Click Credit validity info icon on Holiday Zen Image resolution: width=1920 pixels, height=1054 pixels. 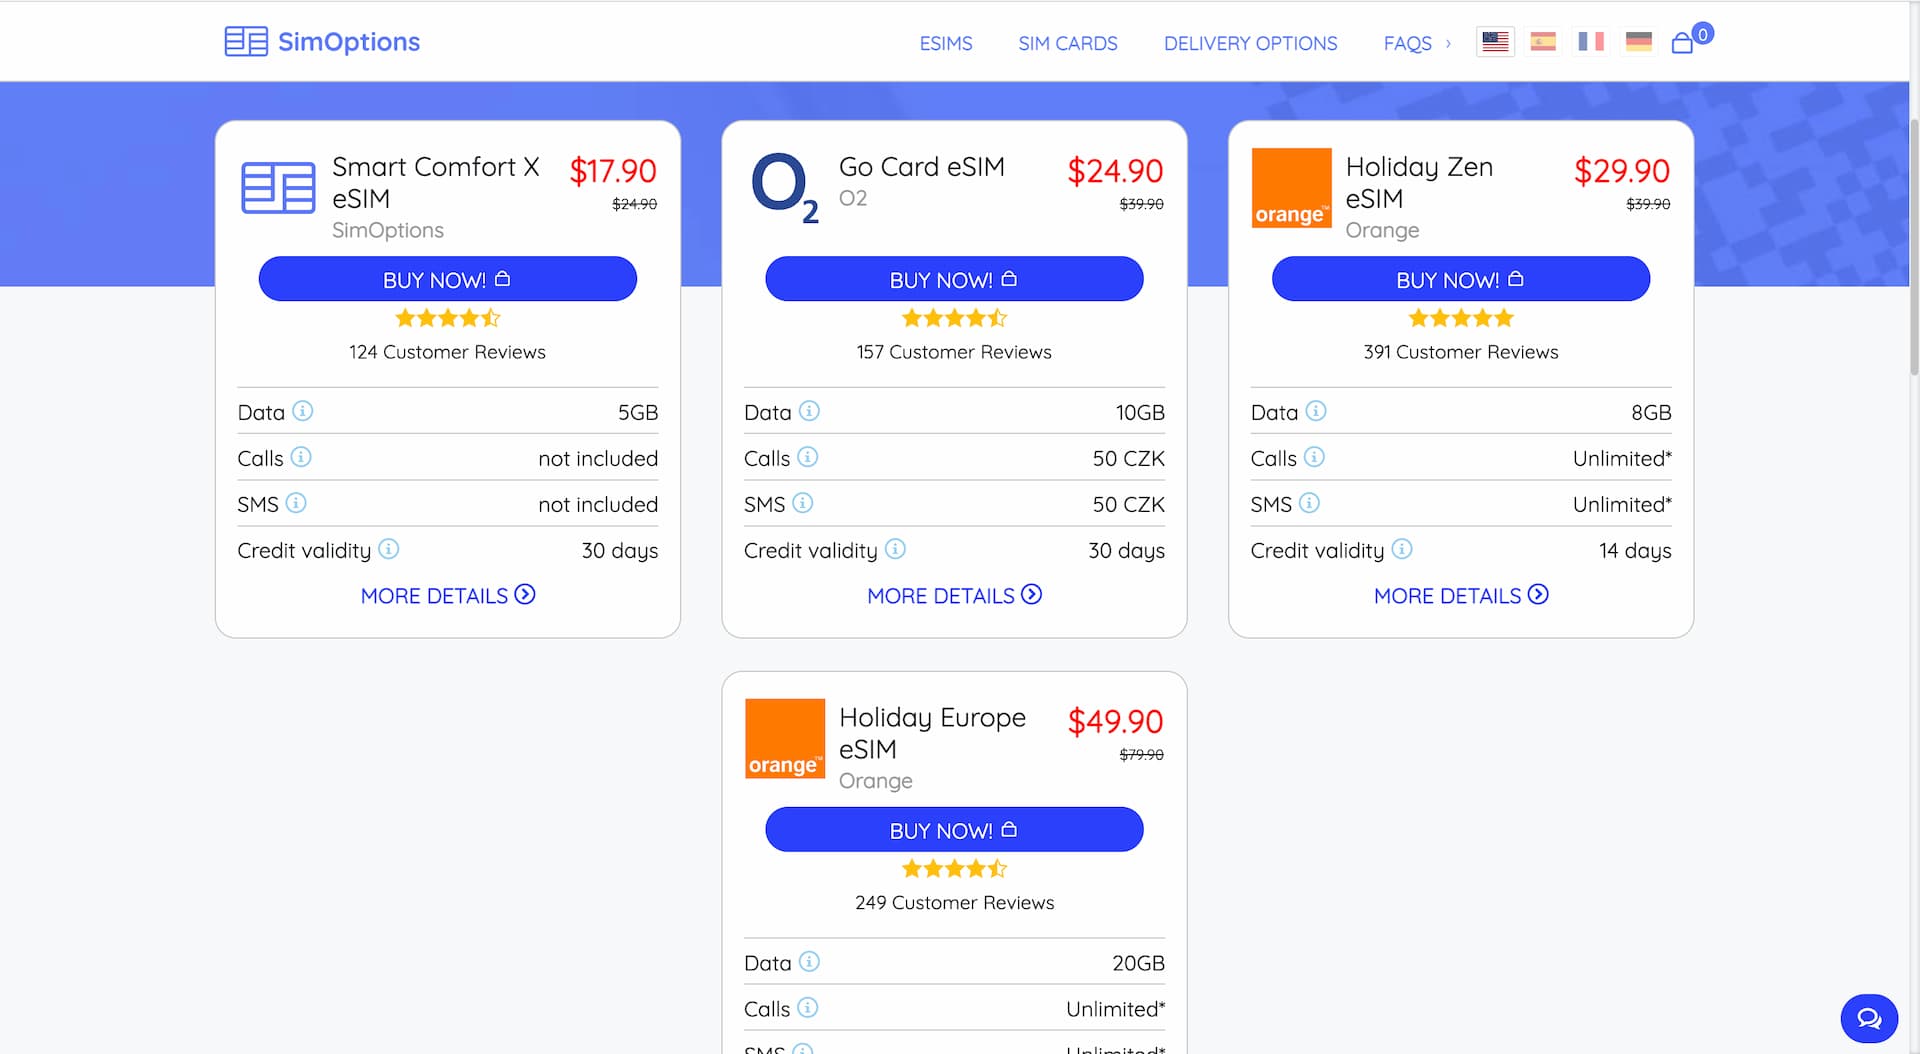point(1402,549)
